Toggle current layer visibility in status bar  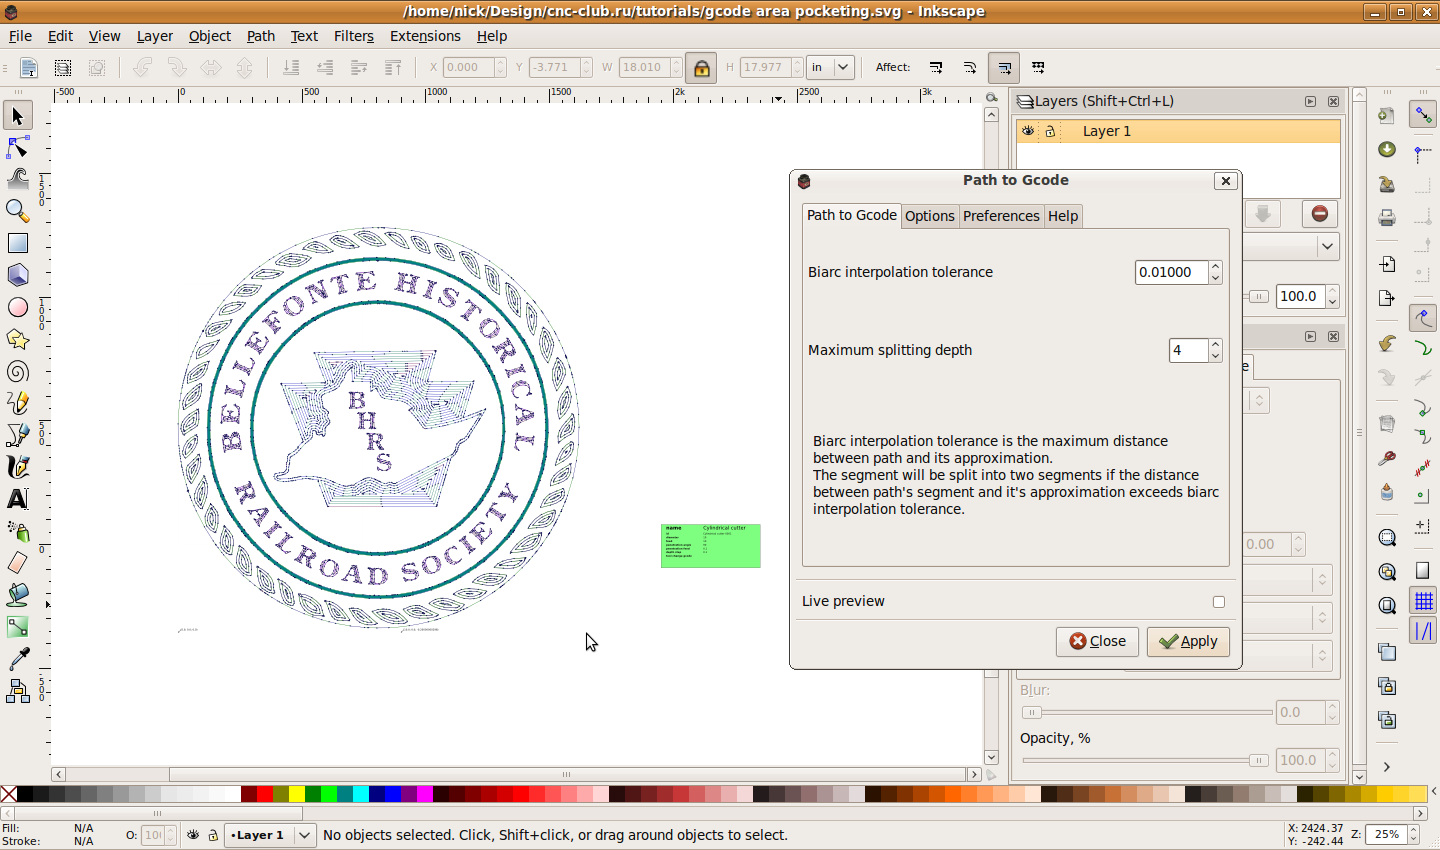194,835
